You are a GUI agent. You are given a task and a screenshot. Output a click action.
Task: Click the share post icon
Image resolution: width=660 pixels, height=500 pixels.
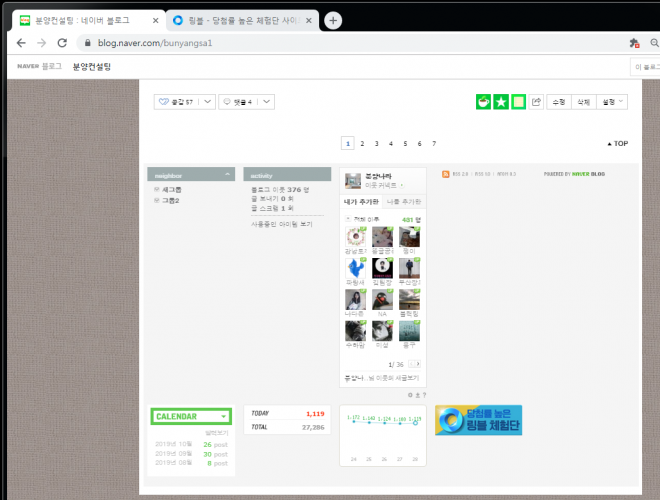tap(537, 102)
